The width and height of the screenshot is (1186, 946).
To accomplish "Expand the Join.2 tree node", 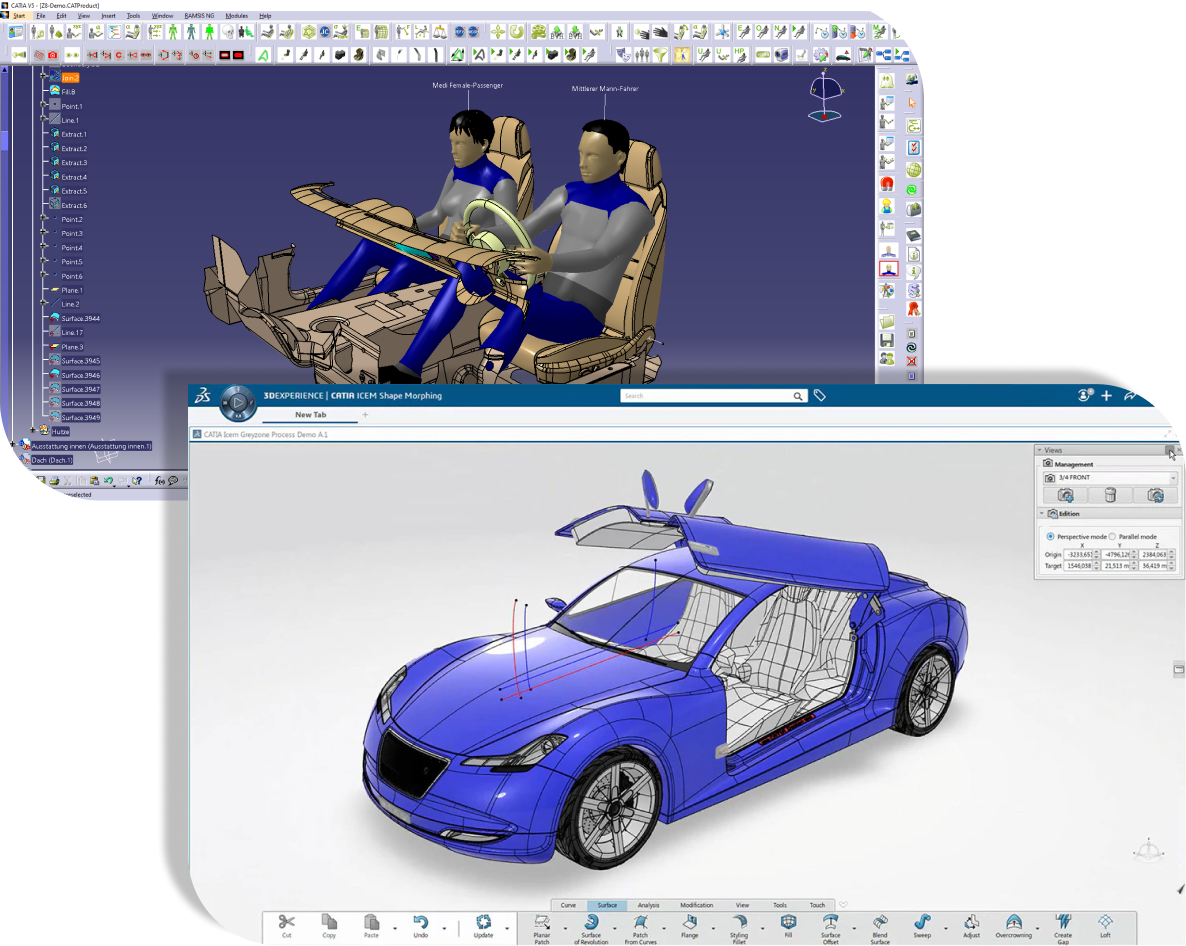I will pos(44,76).
